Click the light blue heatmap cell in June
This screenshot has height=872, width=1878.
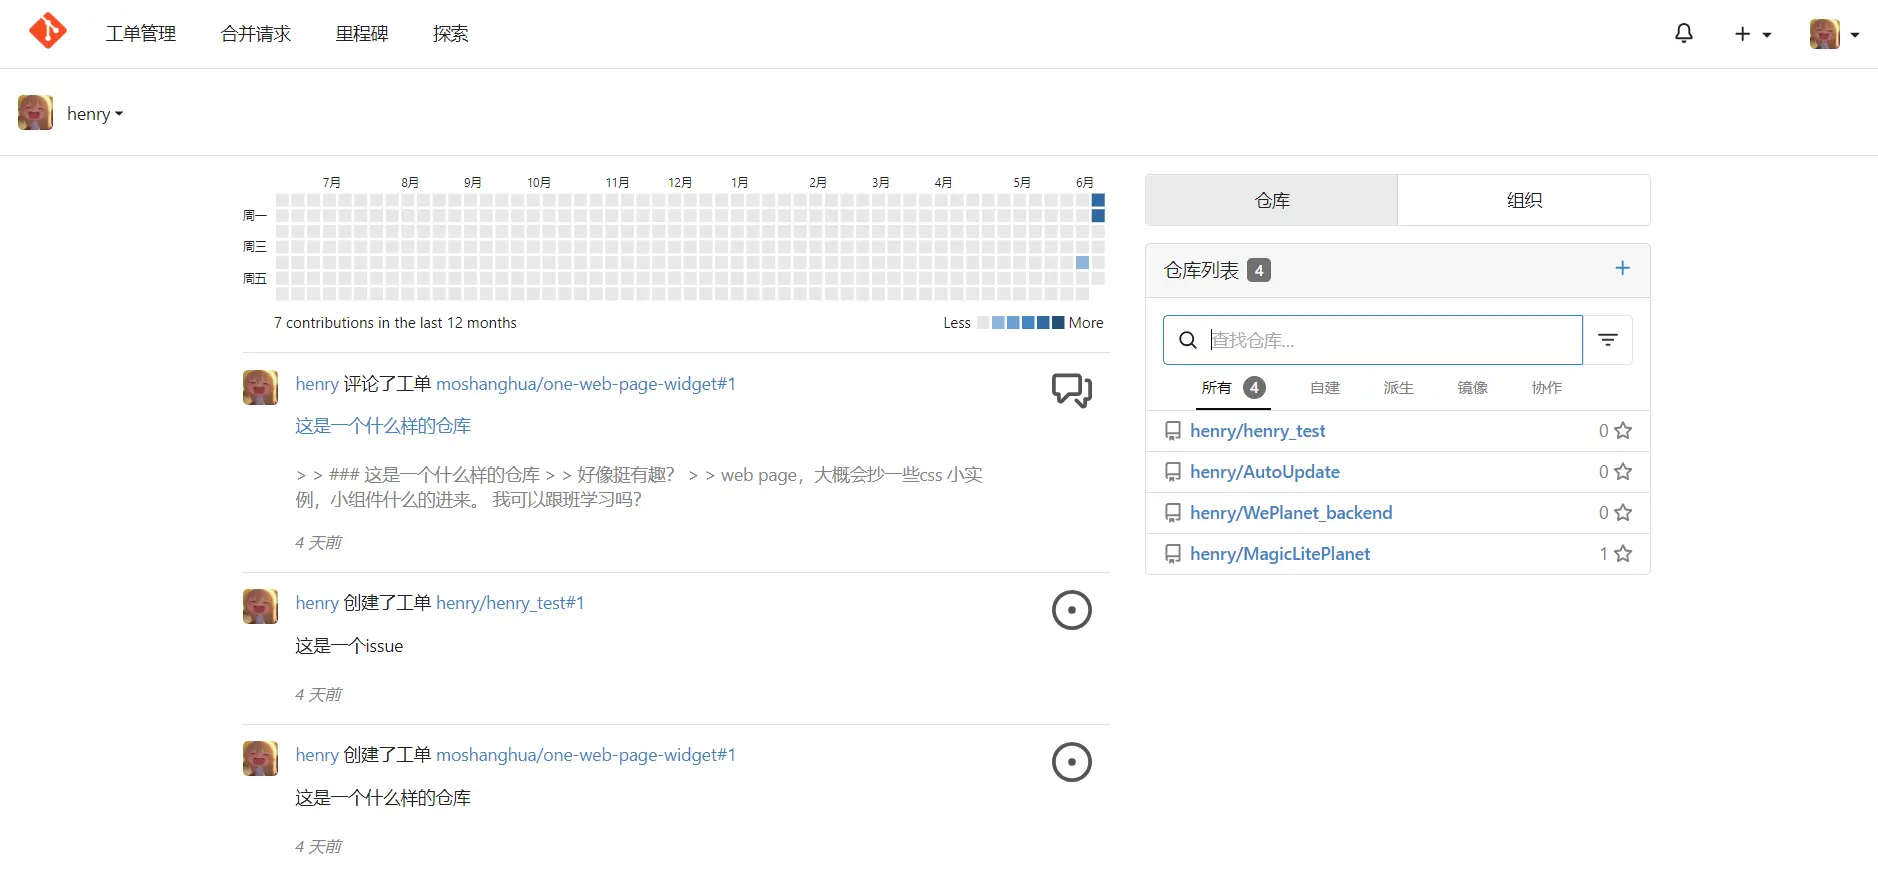(1082, 263)
